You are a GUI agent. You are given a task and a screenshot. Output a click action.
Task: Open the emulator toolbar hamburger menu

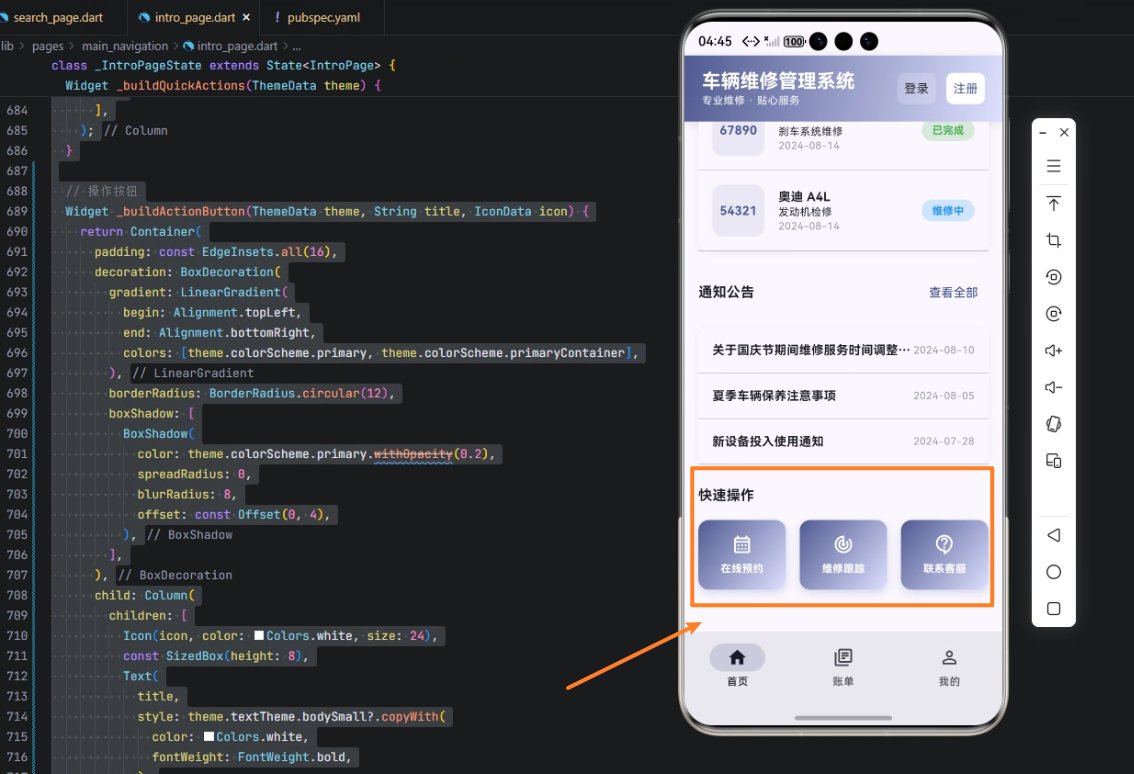1053,166
